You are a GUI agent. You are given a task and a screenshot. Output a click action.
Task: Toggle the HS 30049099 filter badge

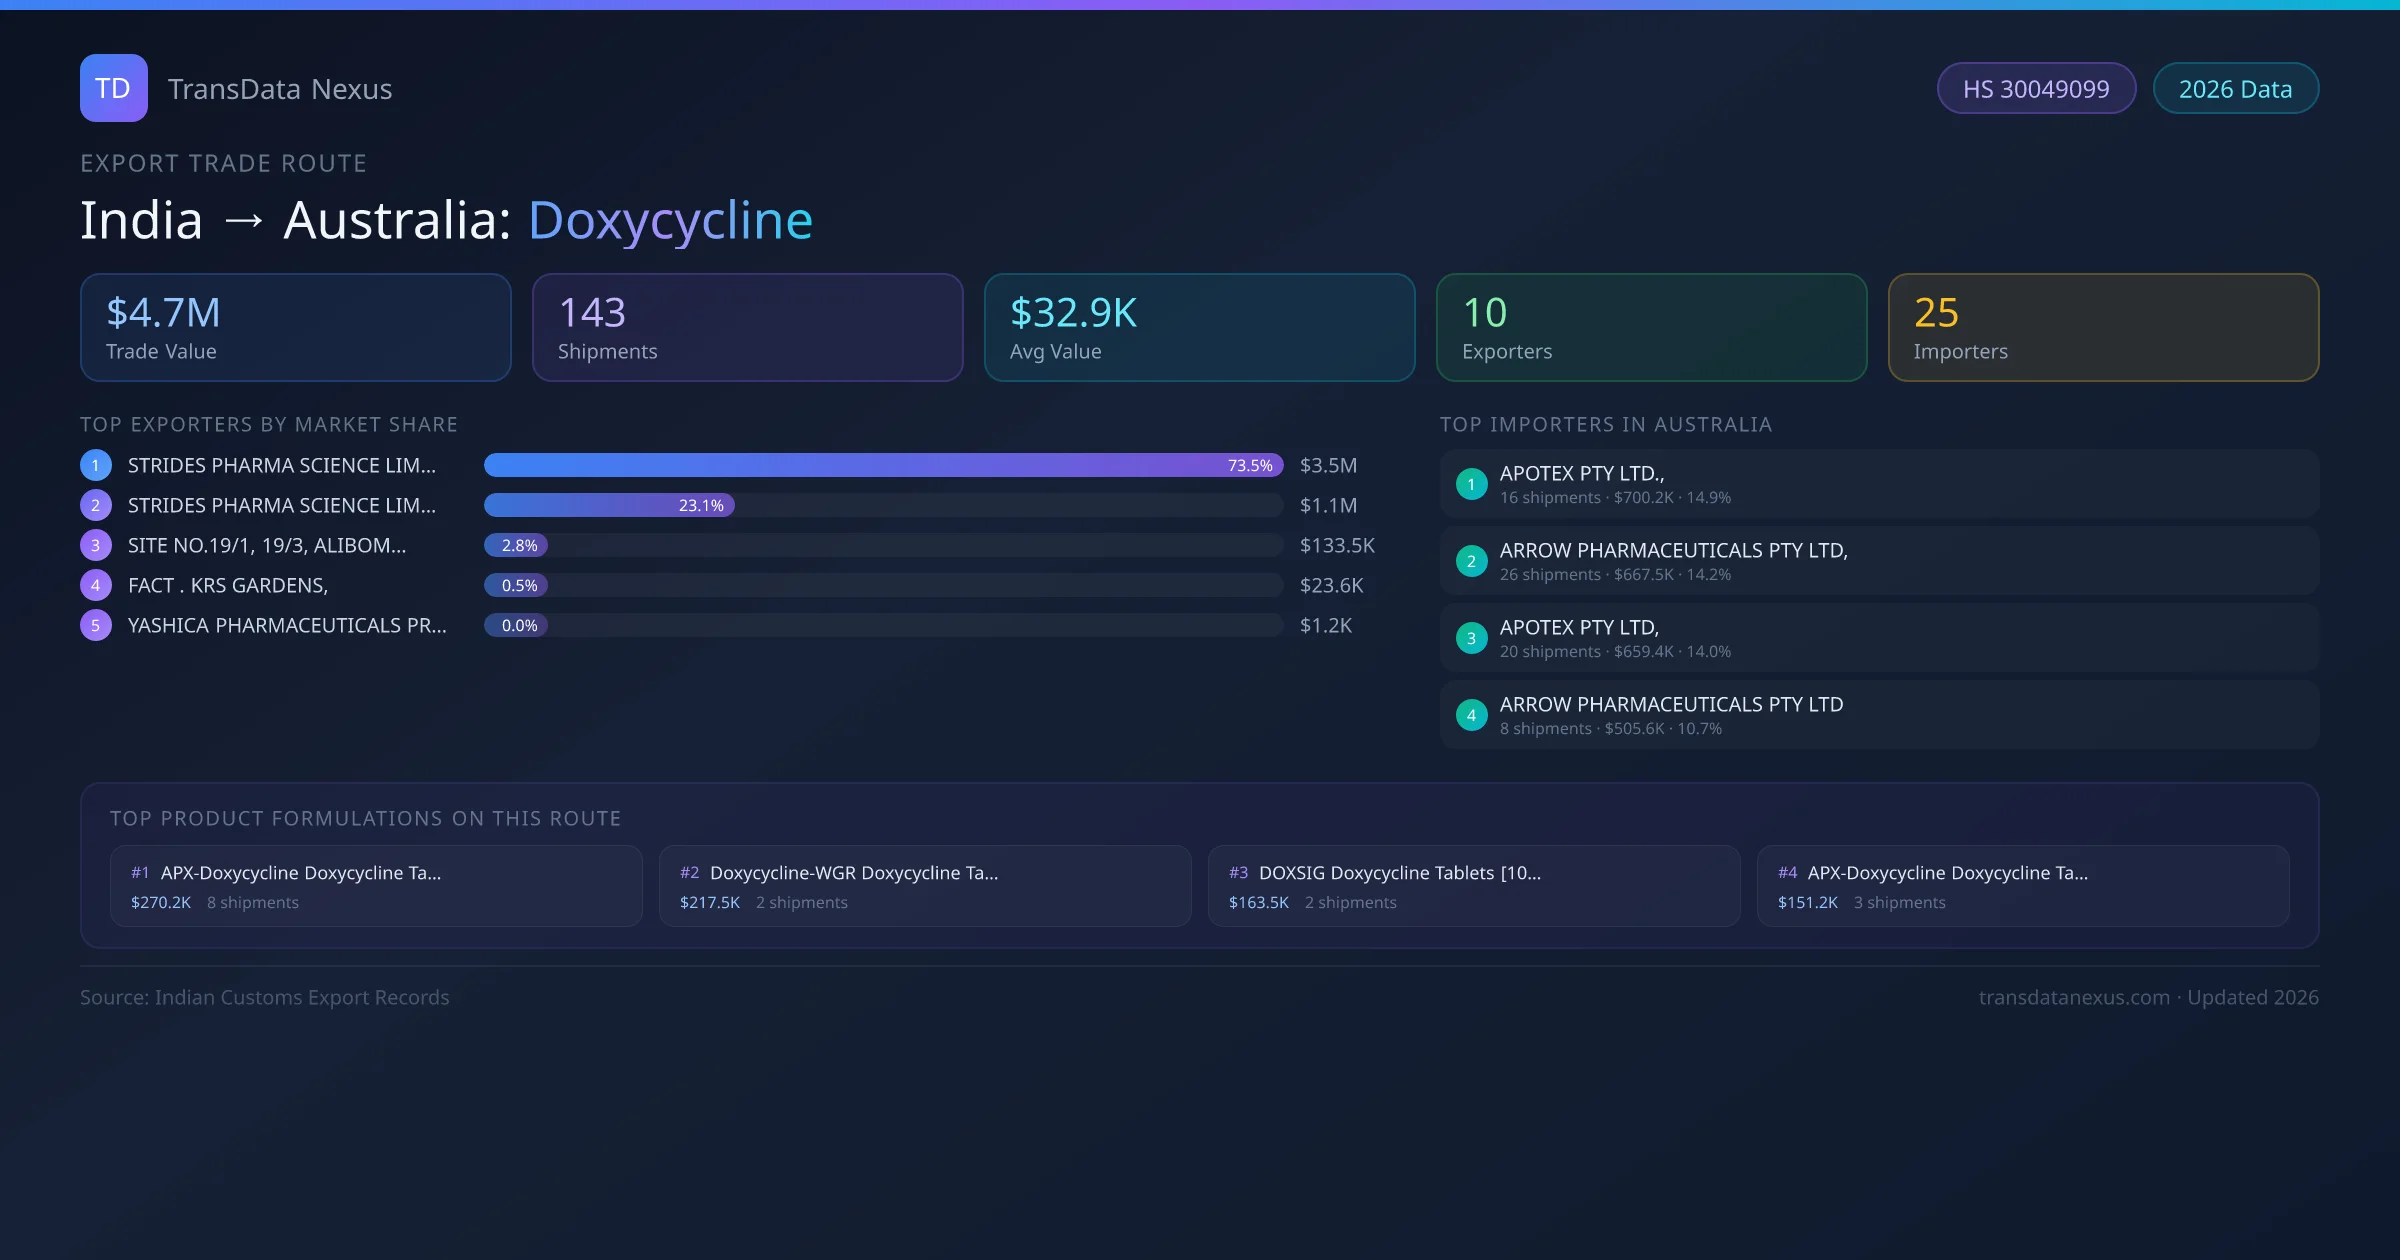click(2036, 88)
